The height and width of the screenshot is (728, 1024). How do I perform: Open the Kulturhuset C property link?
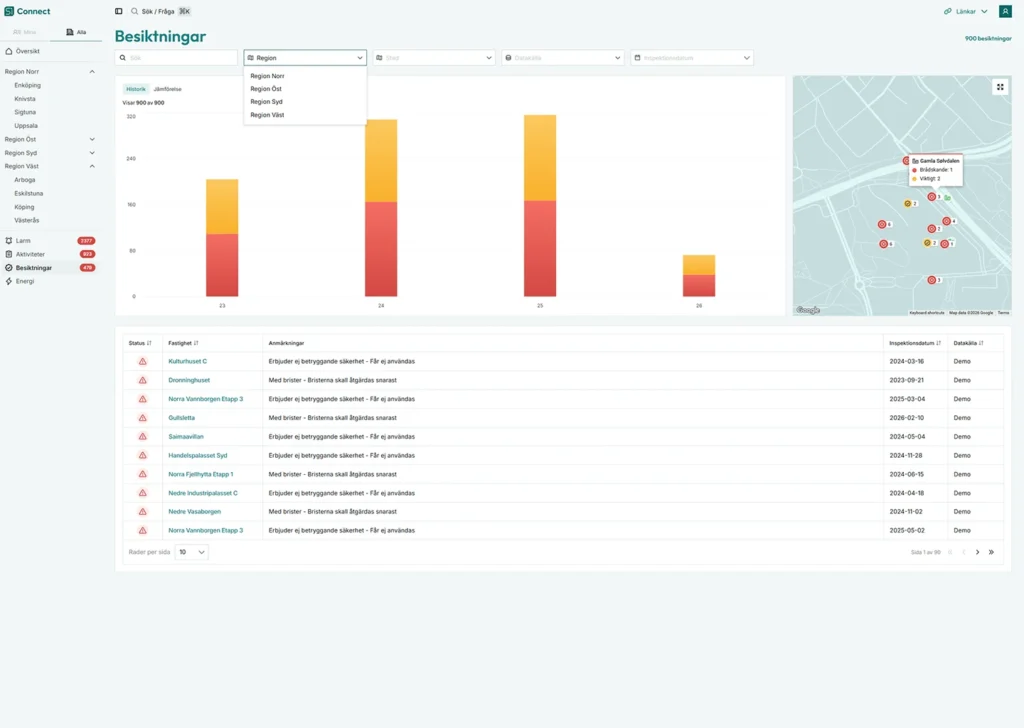187,361
